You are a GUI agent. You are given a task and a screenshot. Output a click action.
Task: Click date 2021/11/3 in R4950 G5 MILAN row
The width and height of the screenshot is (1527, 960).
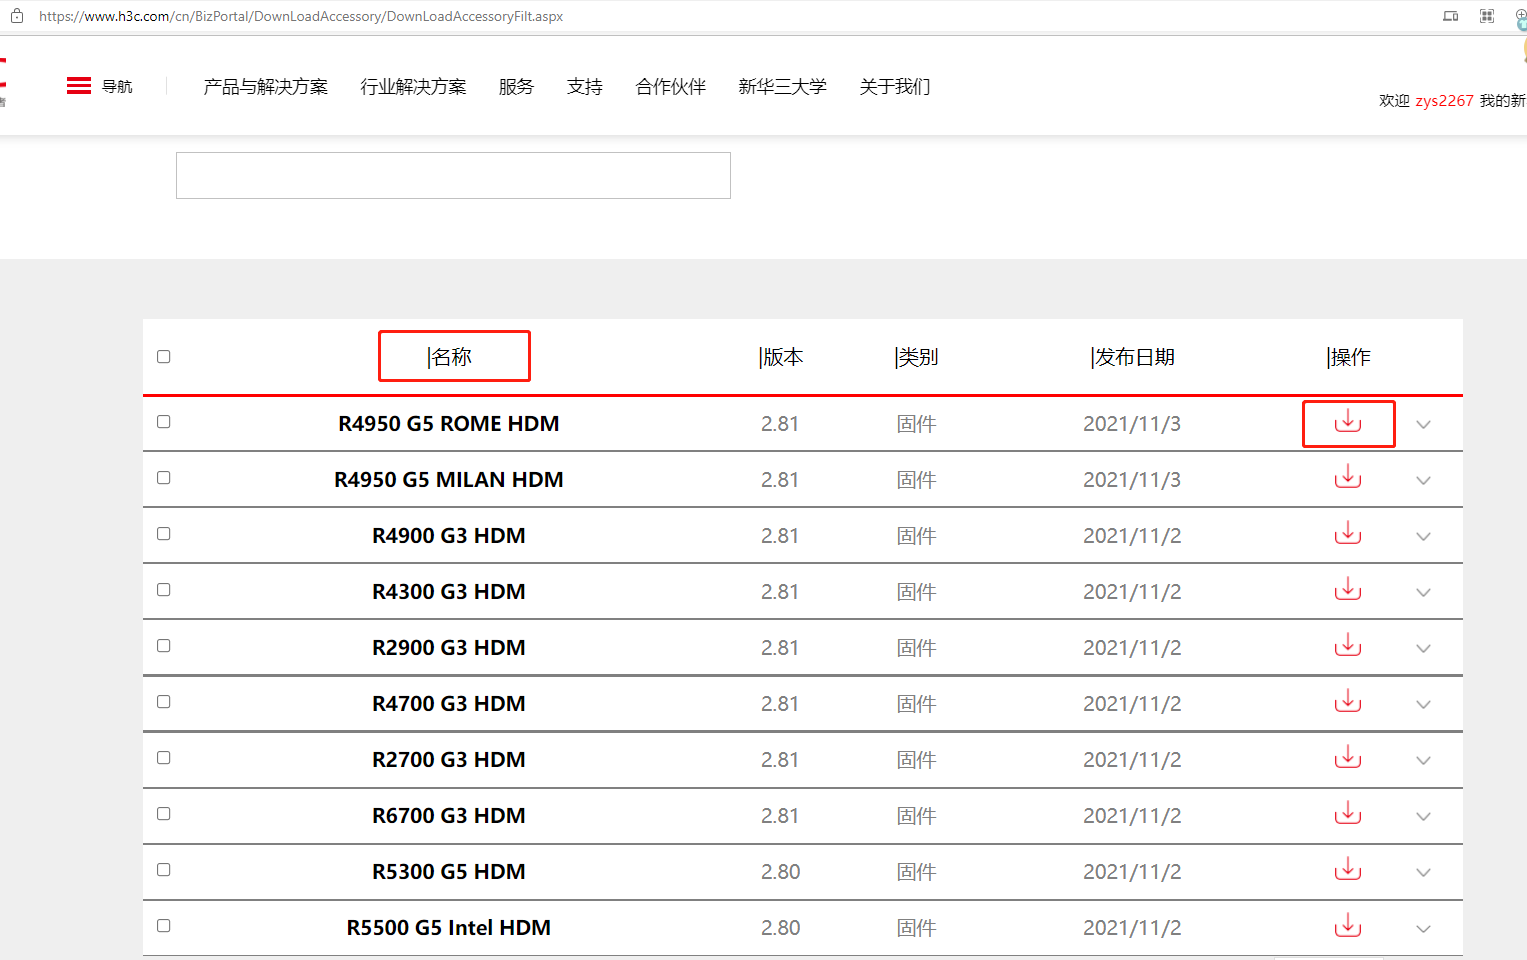1132,480
